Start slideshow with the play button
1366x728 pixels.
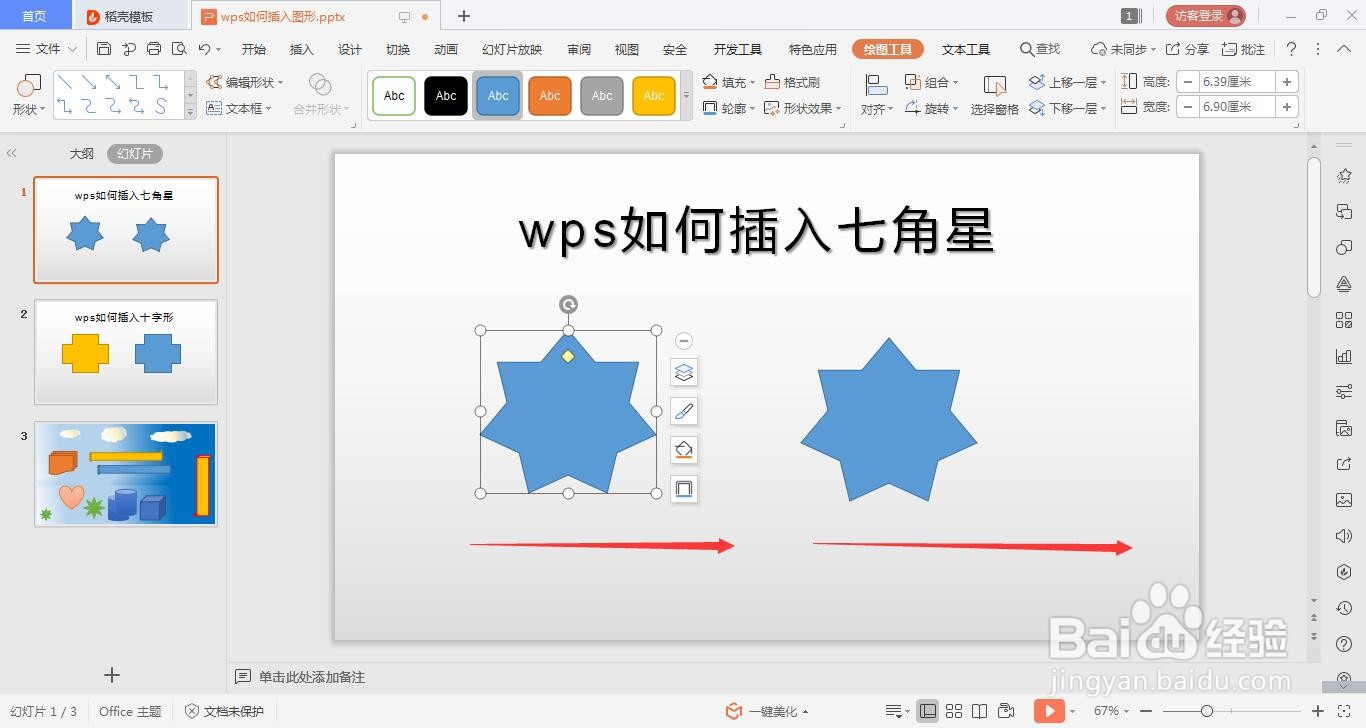point(1049,711)
